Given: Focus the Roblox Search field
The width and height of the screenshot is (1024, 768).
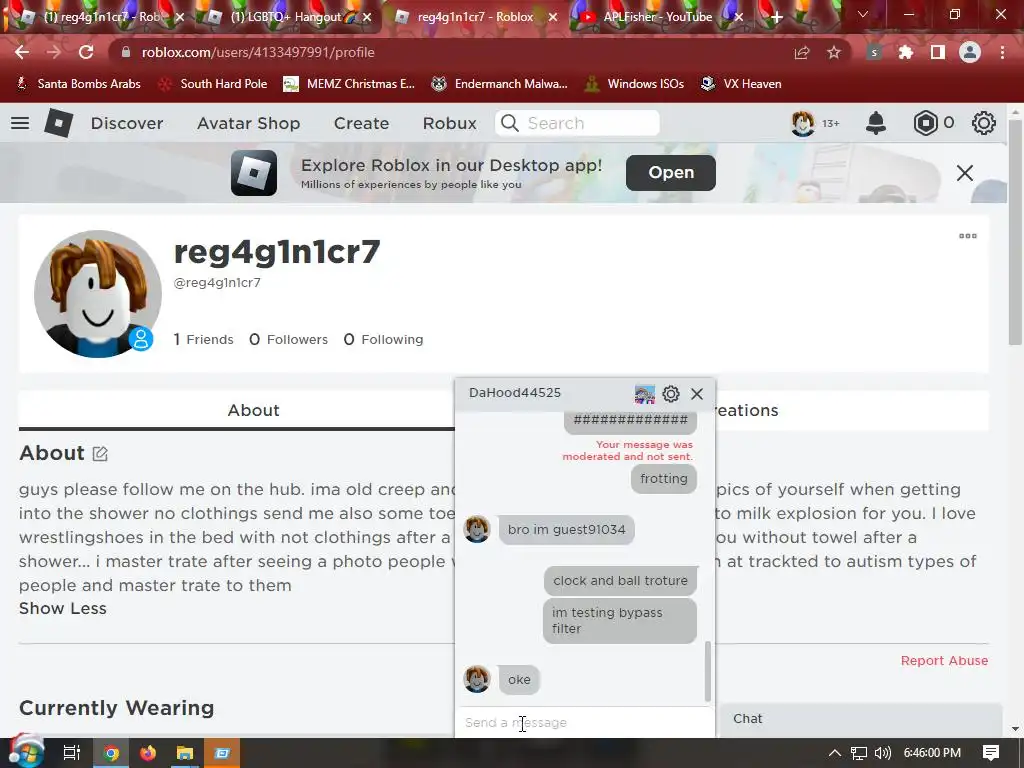Looking at the screenshot, I should (x=578, y=123).
